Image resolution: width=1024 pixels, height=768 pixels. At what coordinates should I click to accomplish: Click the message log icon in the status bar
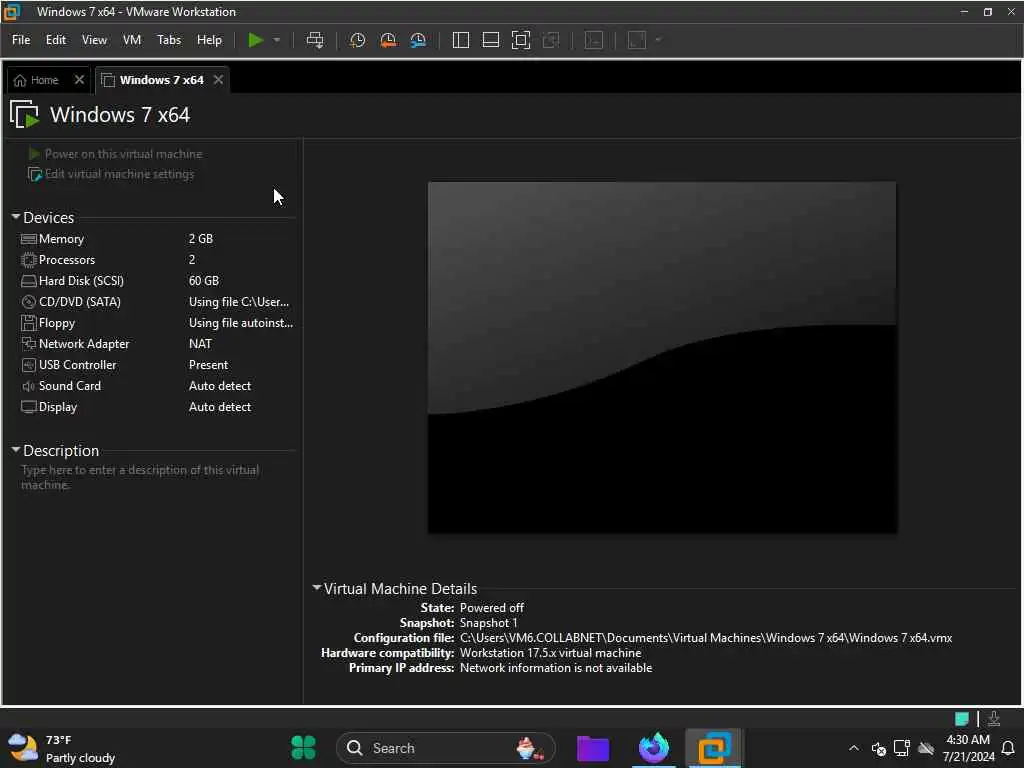click(961, 719)
